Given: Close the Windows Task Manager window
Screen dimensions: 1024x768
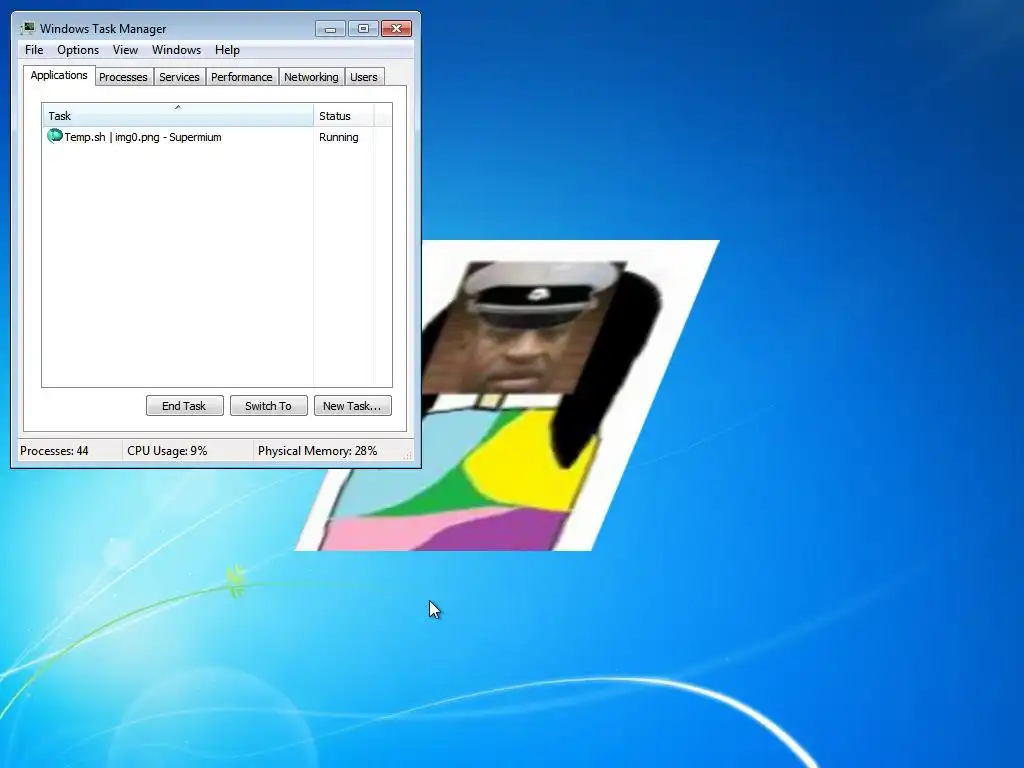Looking at the screenshot, I should [396, 29].
